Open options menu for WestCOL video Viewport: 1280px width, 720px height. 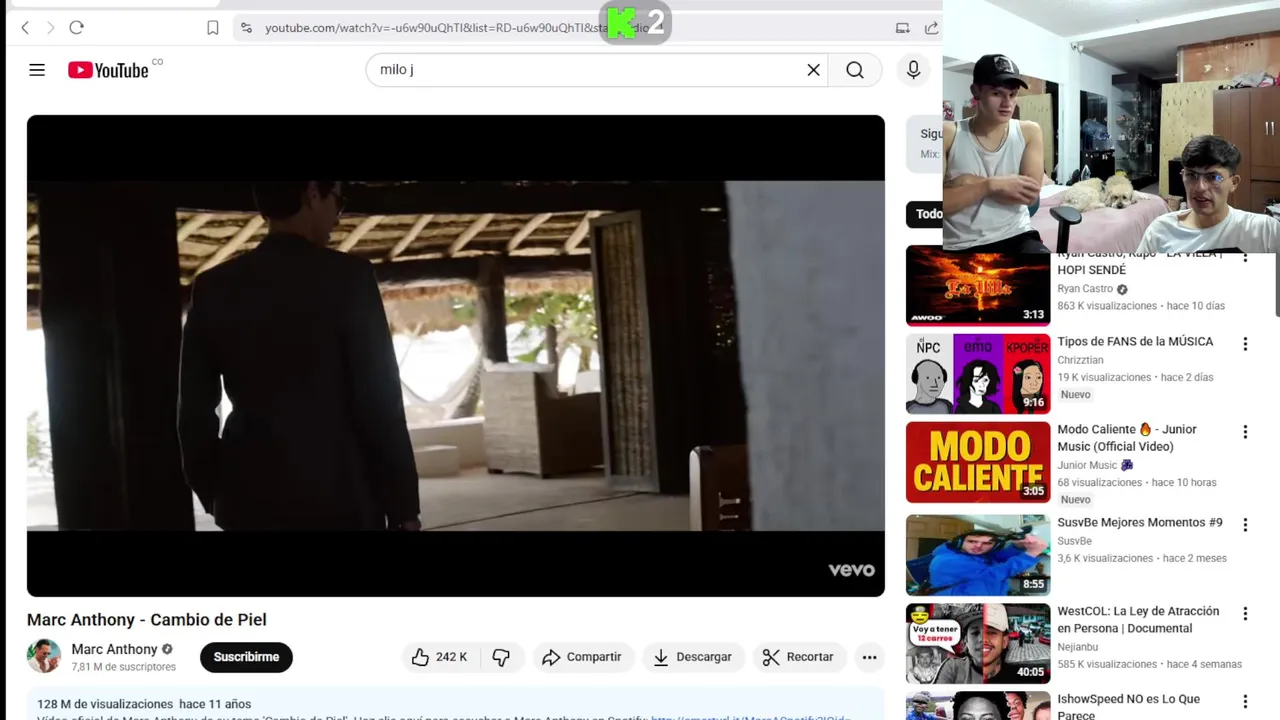point(1245,613)
